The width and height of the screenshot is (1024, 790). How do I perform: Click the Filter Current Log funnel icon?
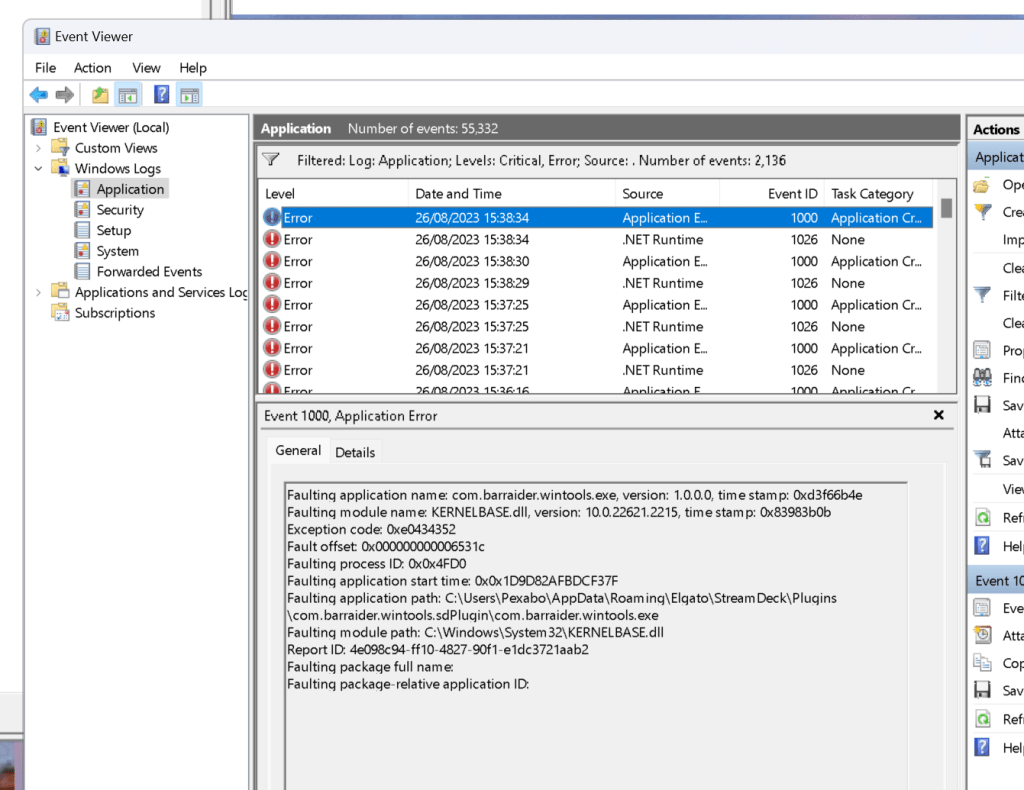[x=982, y=294]
